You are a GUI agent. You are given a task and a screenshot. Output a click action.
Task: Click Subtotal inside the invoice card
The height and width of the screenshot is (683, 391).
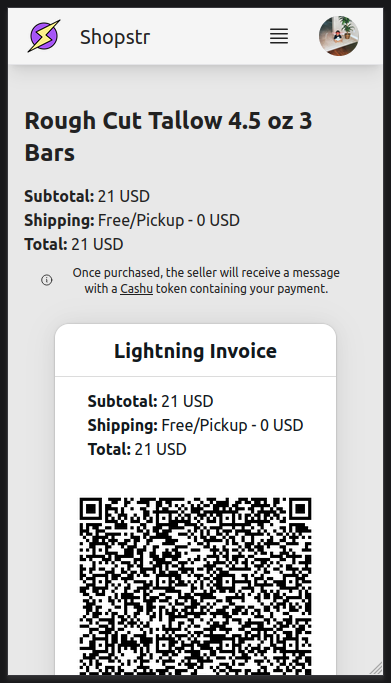pos(151,401)
